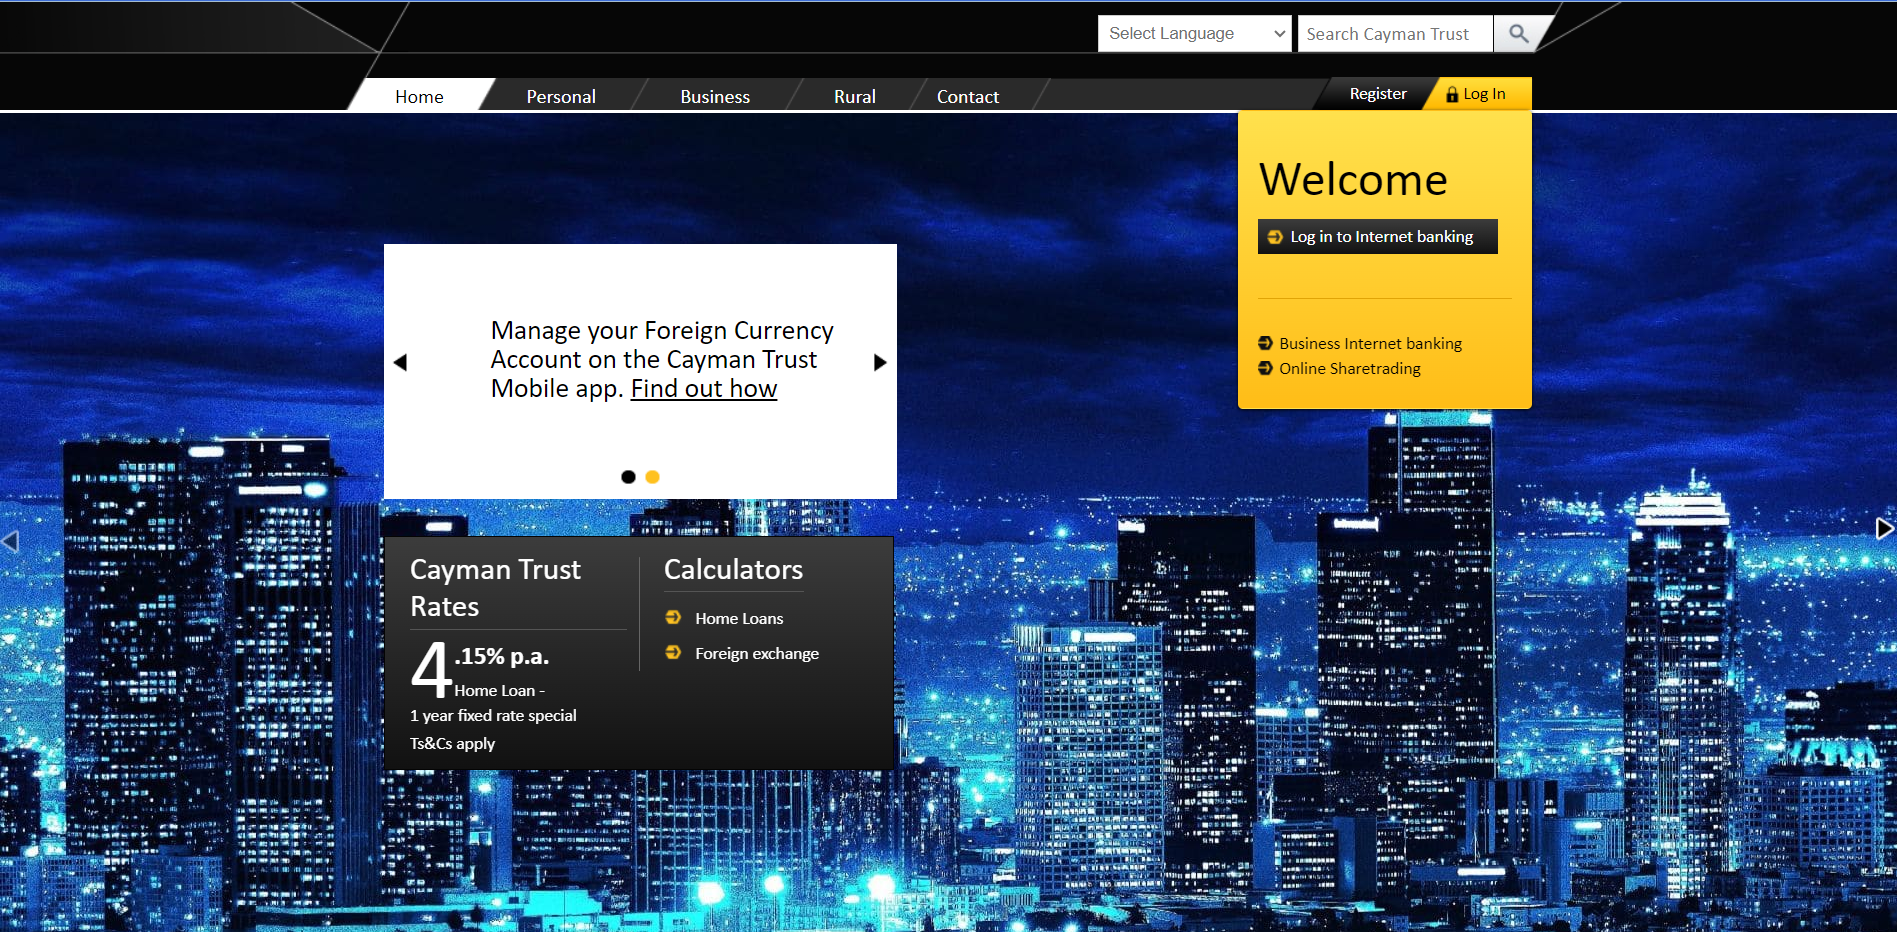Viewport: 1897px width, 932px height.
Task: Click the Register link
Action: pos(1378,94)
